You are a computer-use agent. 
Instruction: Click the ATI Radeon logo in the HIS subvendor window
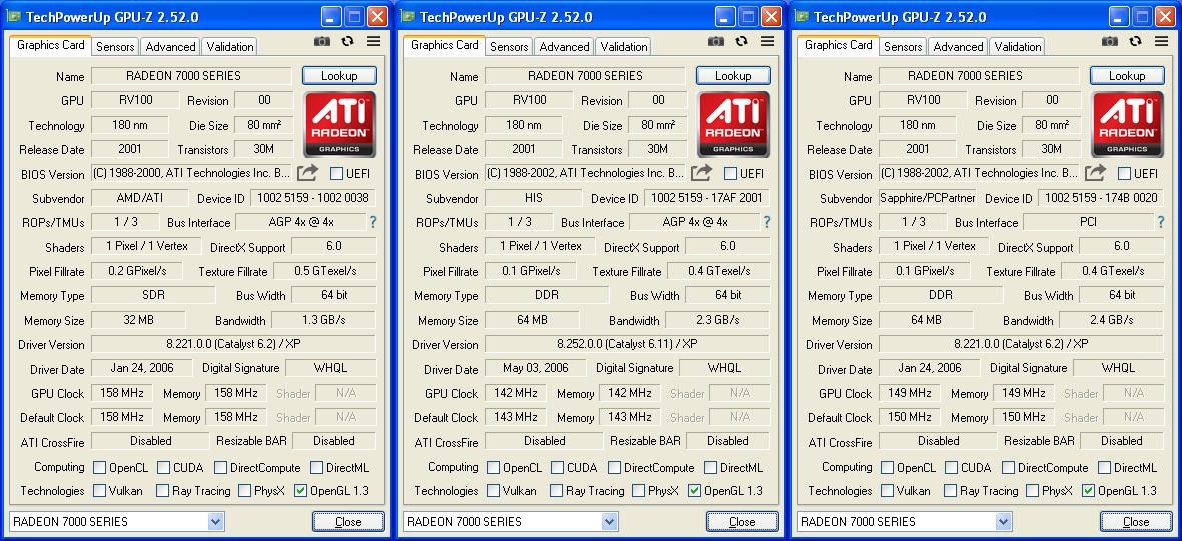click(x=733, y=124)
